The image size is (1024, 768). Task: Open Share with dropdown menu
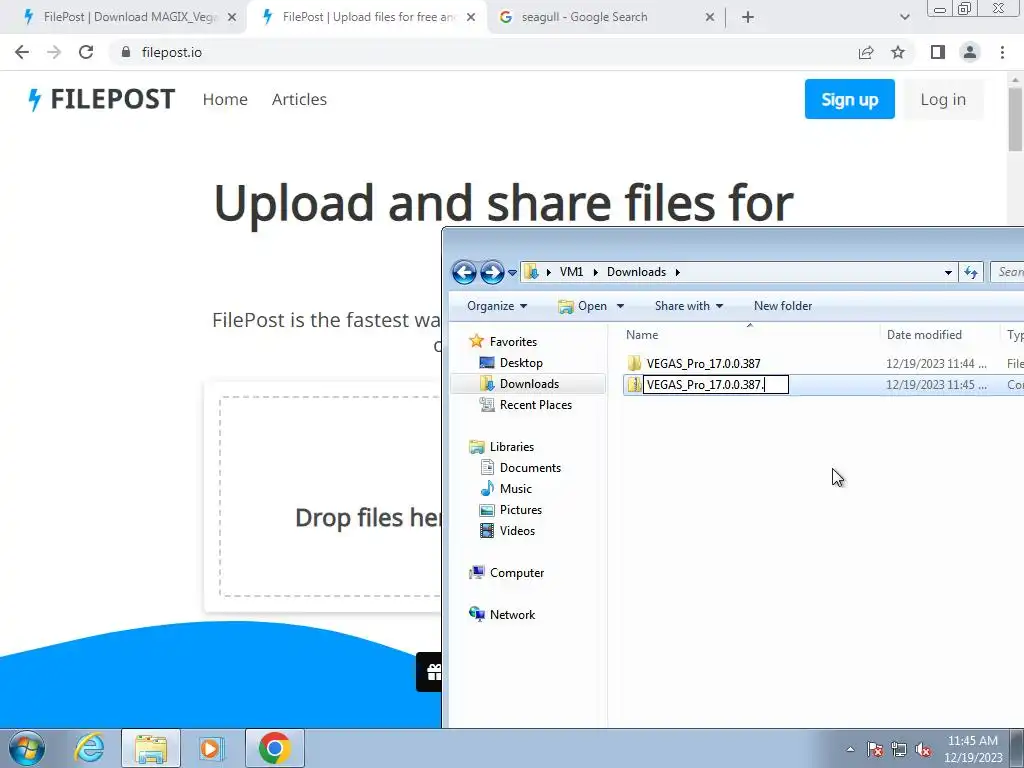click(x=689, y=306)
